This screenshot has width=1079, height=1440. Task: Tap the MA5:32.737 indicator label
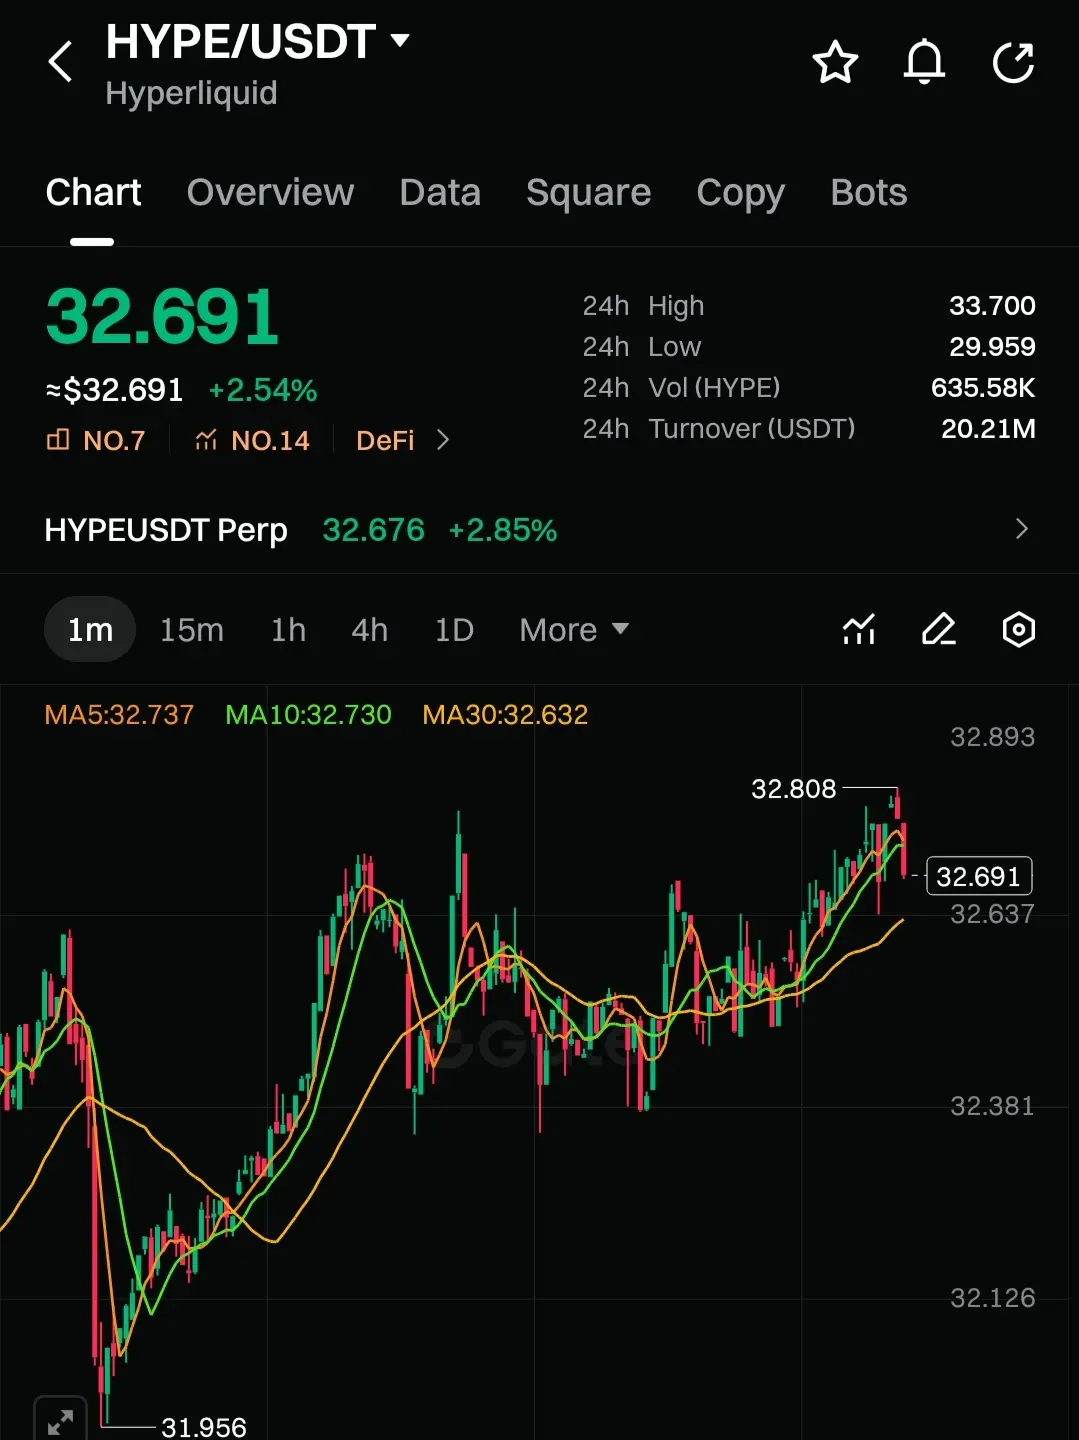(x=119, y=715)
